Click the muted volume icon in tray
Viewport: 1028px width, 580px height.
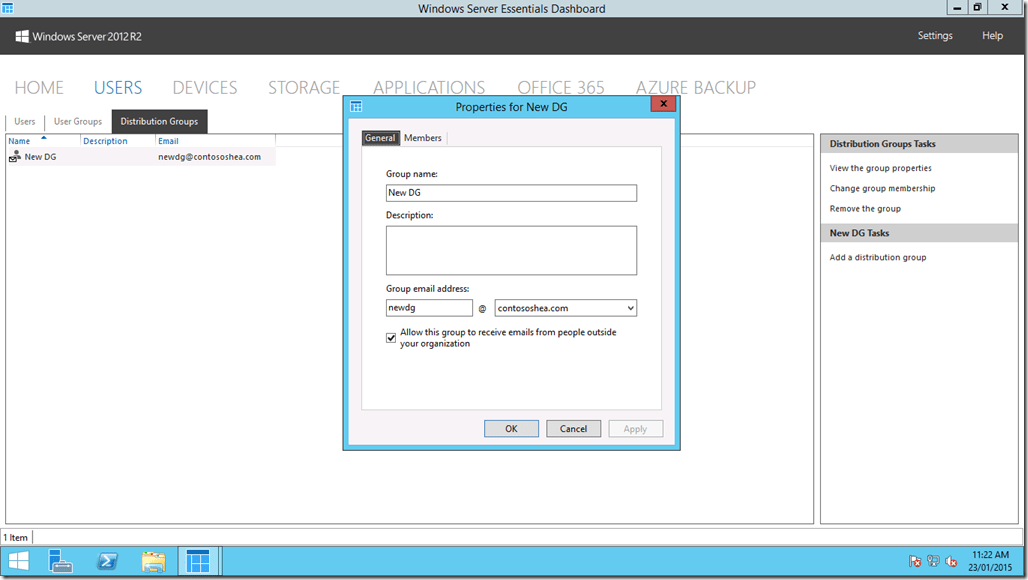coord(950,561)
